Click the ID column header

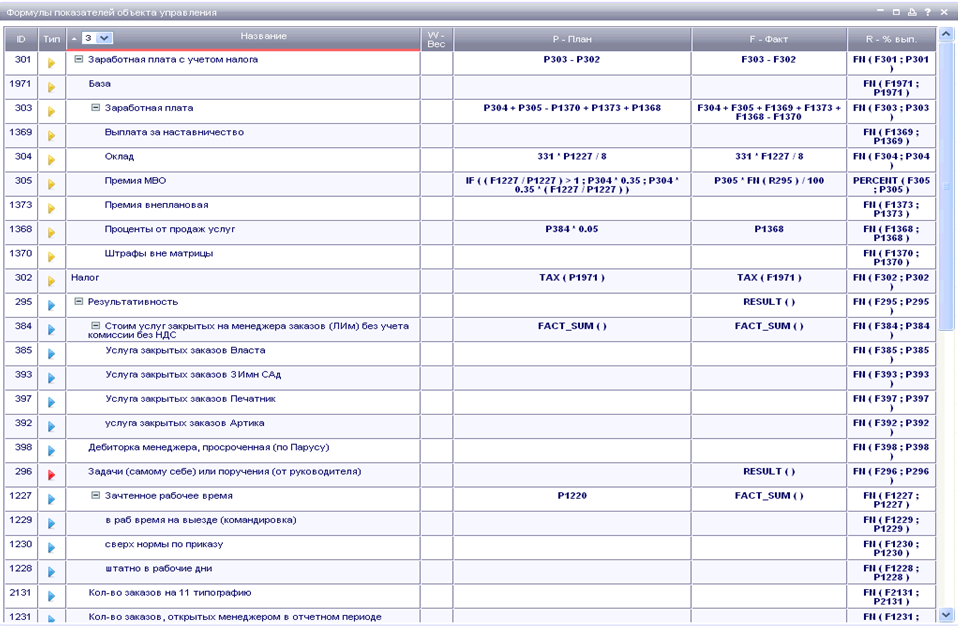tap(21, 39)
